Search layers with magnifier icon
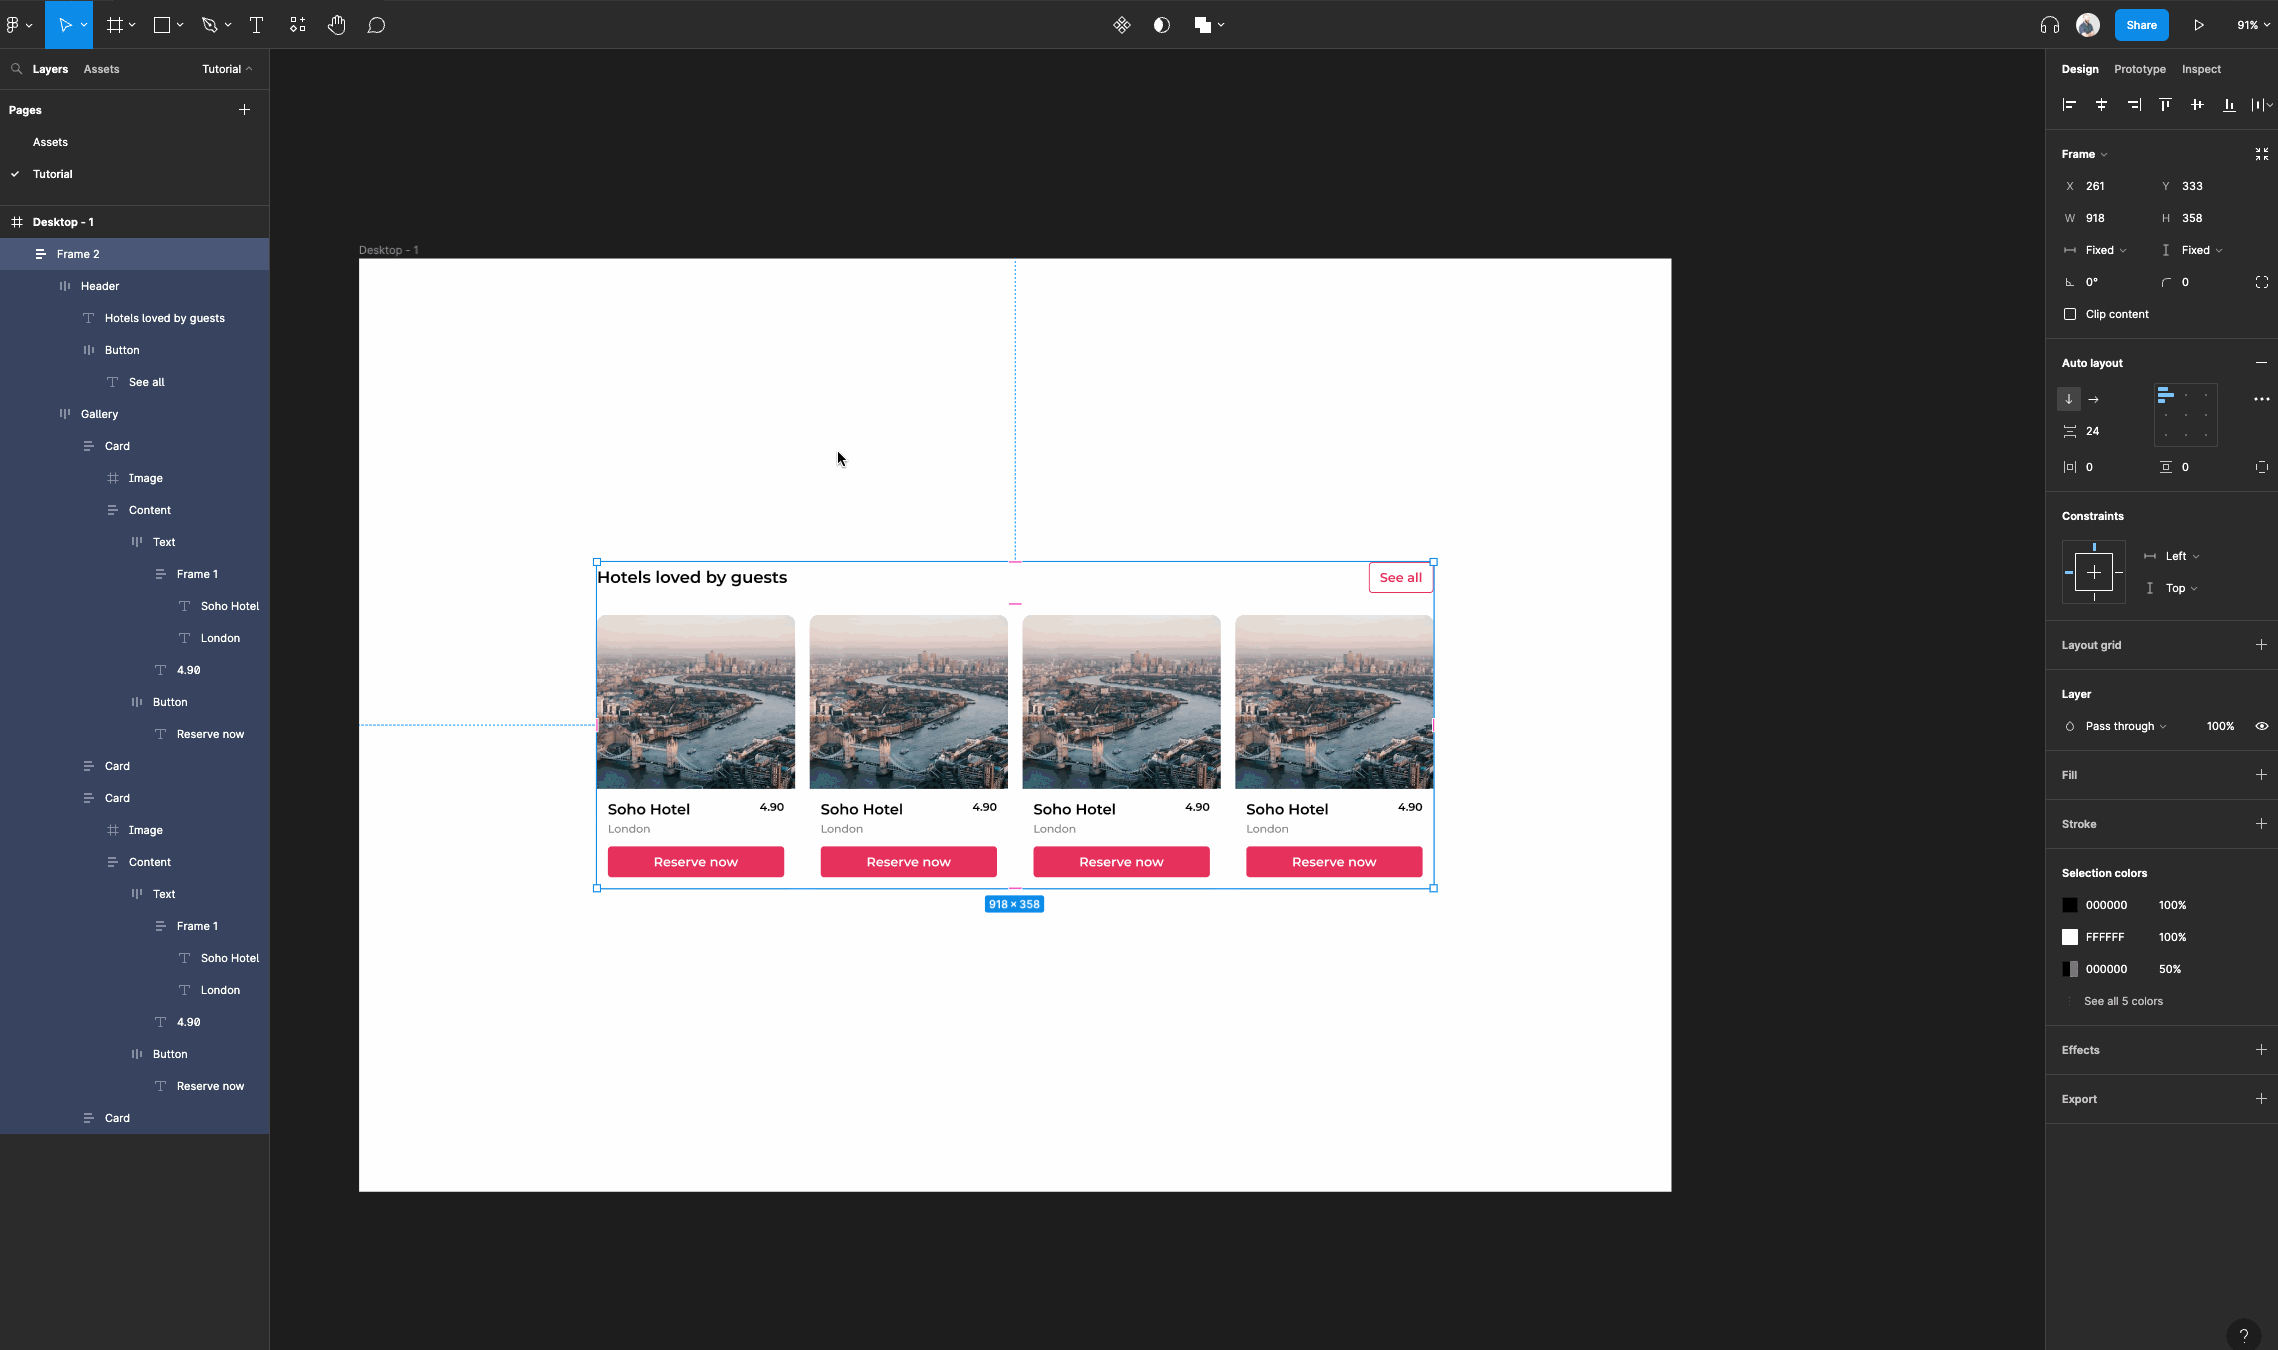 tap(17, 69)
